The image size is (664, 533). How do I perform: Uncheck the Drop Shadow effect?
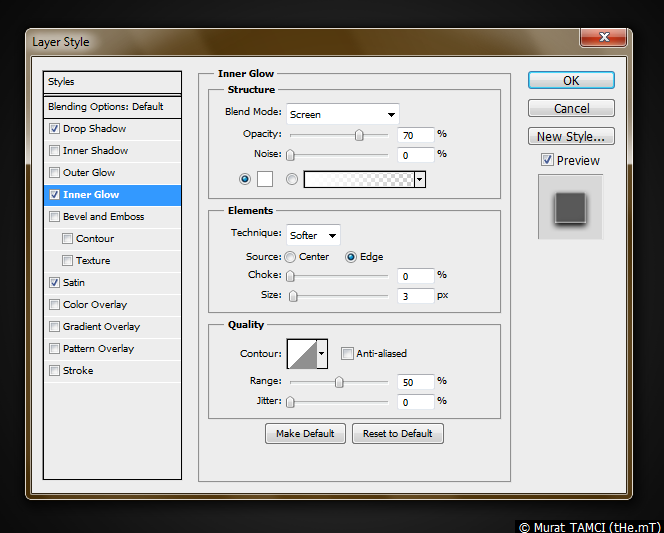54,129
